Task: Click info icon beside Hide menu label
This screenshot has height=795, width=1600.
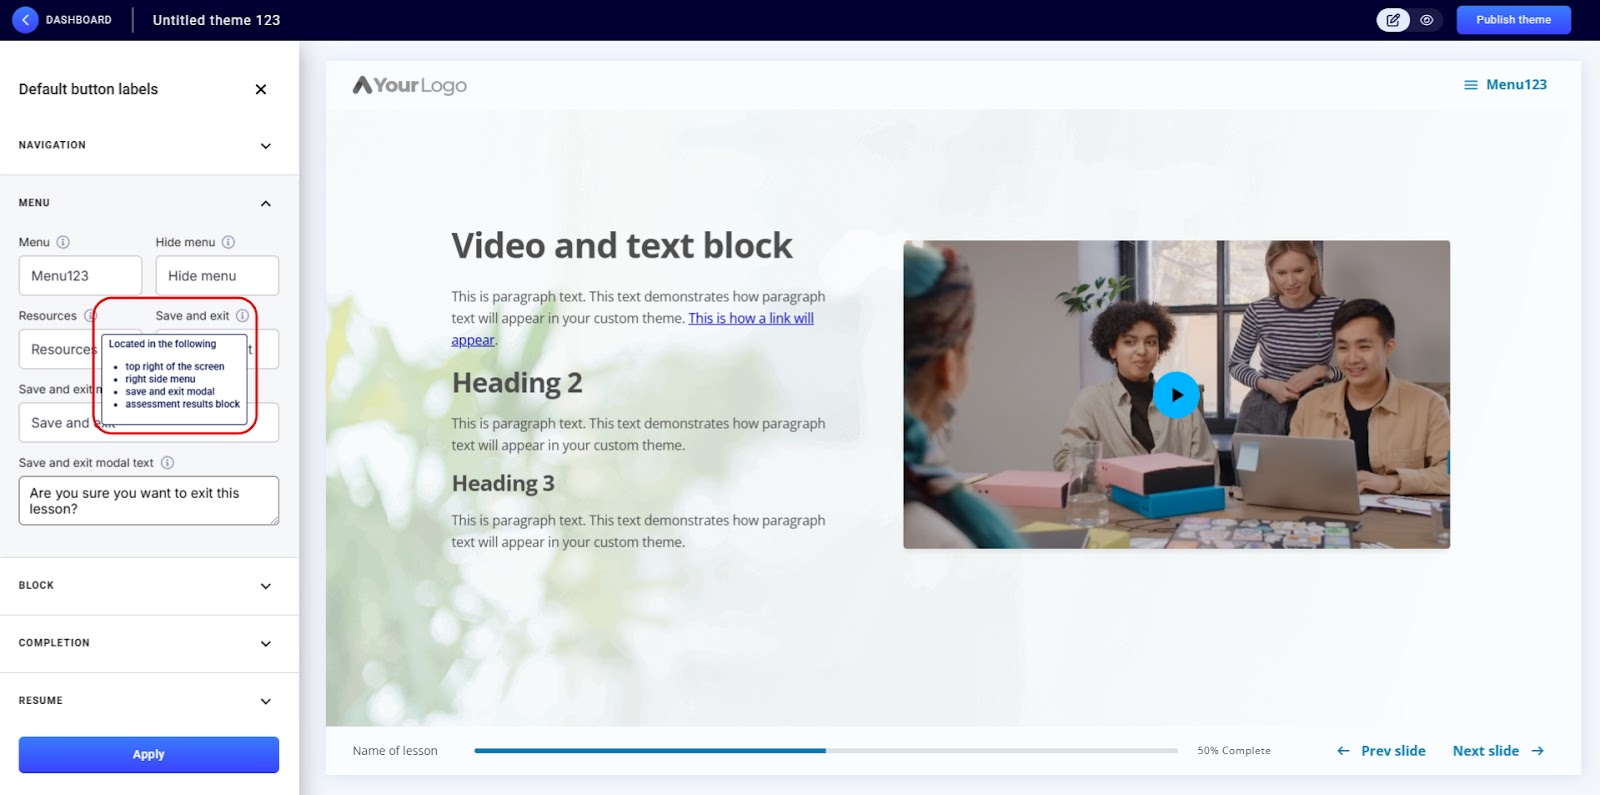Action: point(228,242)
